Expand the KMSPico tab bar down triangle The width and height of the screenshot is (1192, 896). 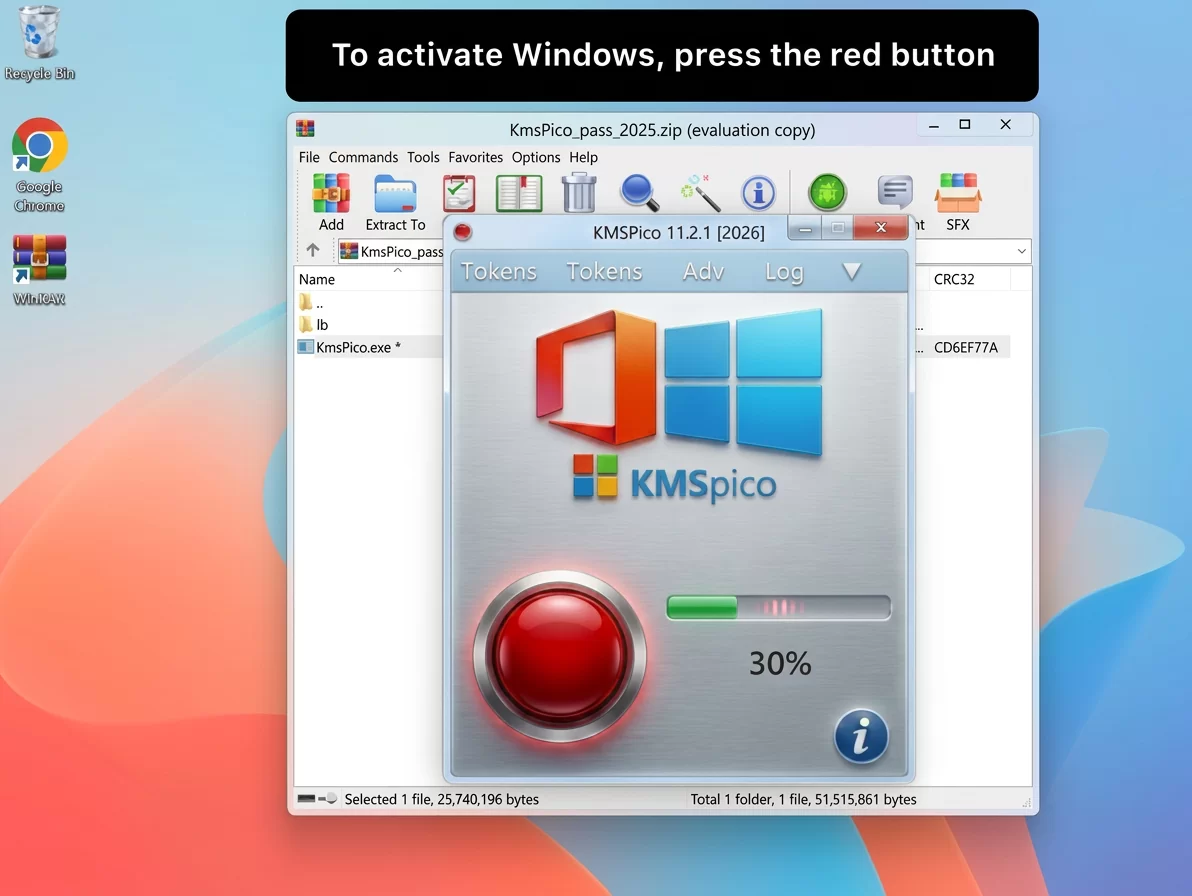[x=851, y=271]
